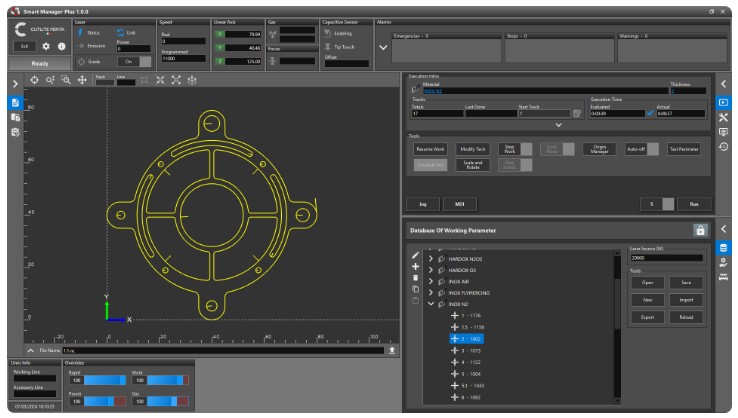Click the pencil edit icon beside the tree

point(415,255)
